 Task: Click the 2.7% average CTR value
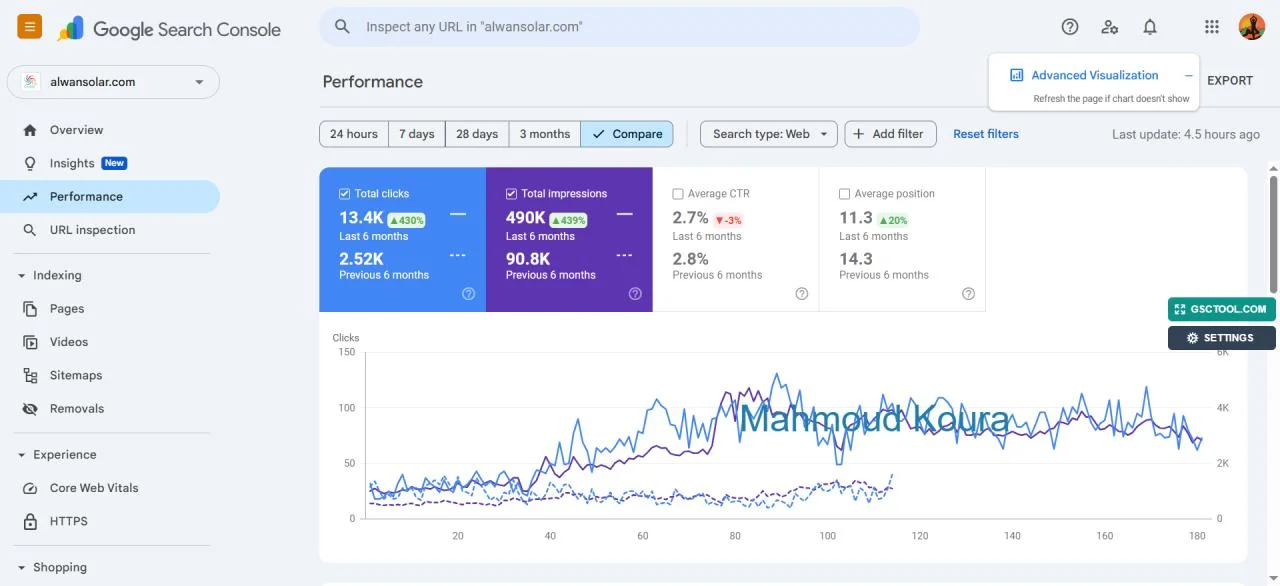691,218
